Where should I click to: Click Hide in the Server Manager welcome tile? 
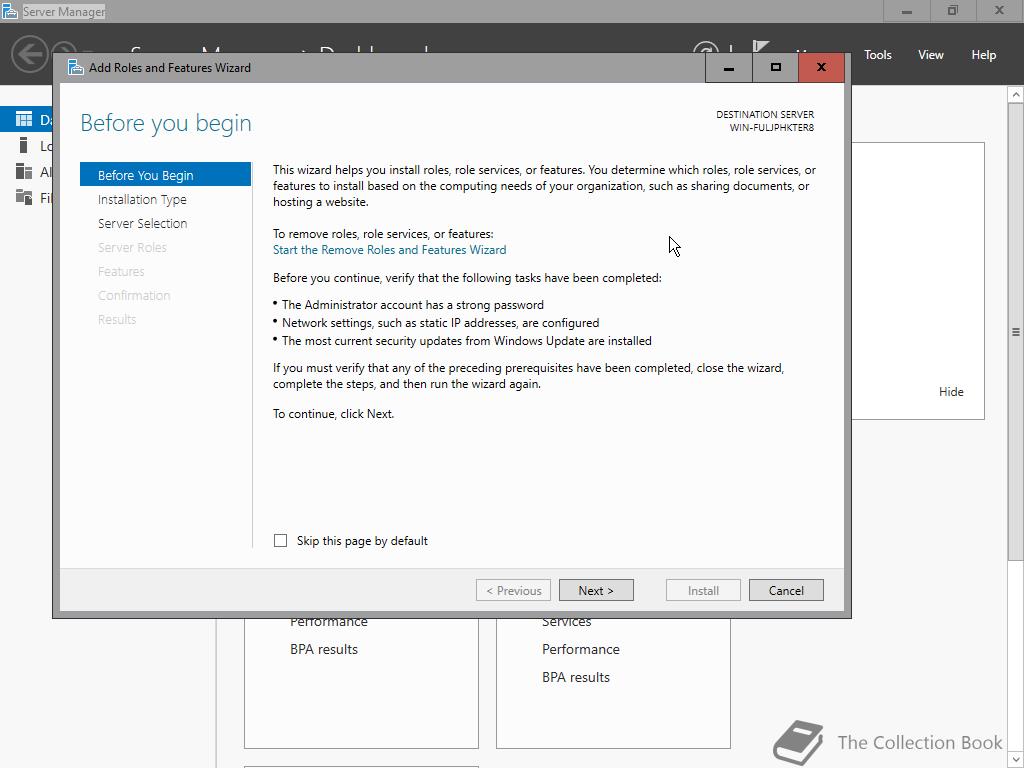951,392
